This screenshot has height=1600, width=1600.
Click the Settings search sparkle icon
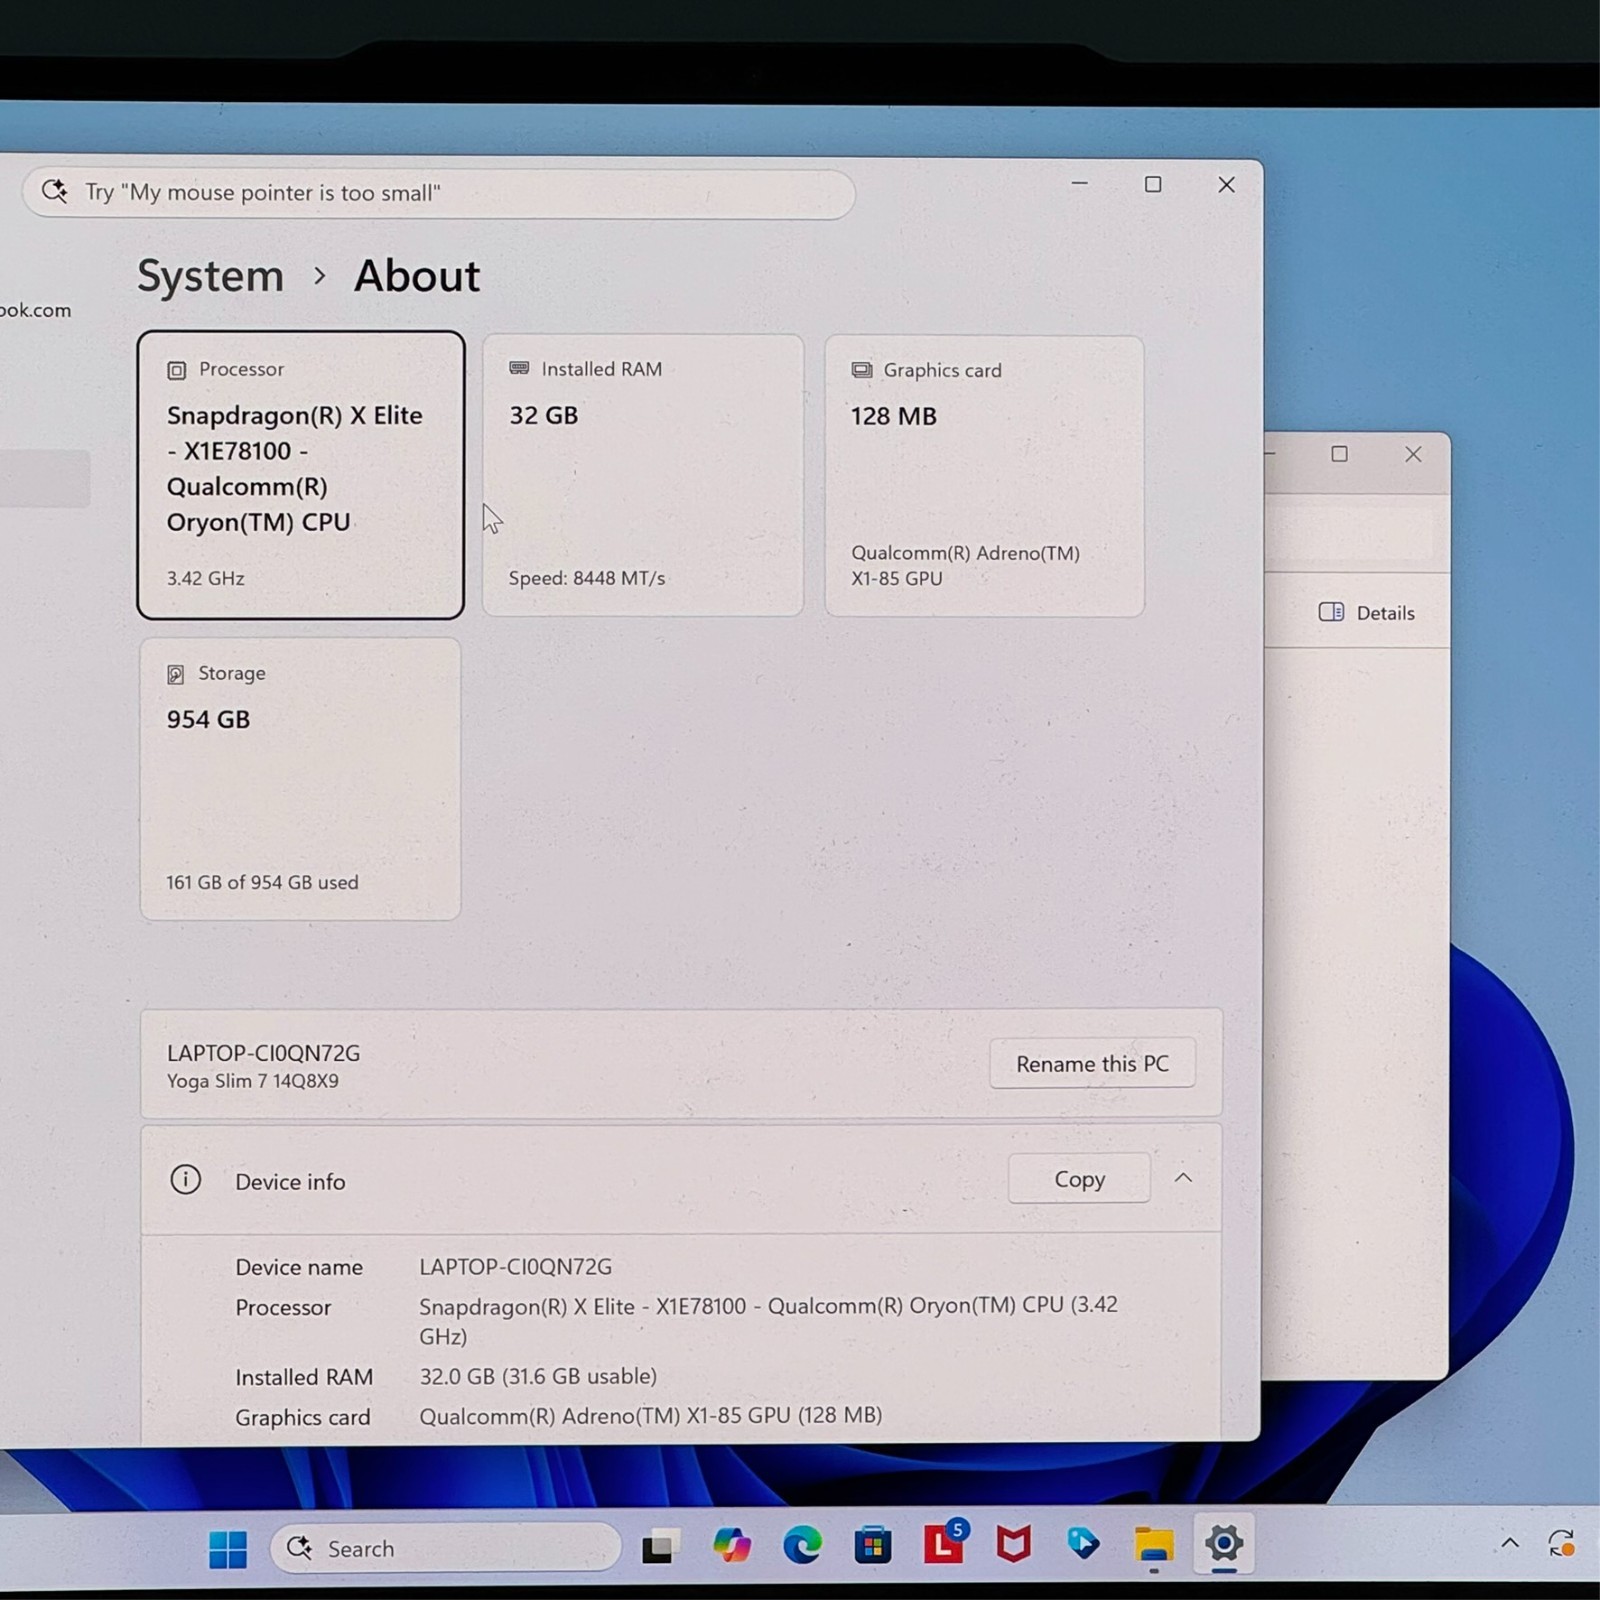click(54, 191)
